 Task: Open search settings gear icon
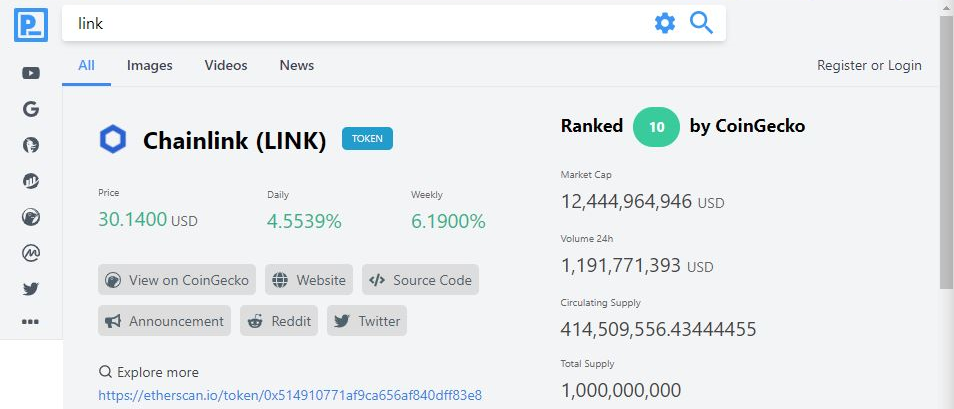coord(664,24)
